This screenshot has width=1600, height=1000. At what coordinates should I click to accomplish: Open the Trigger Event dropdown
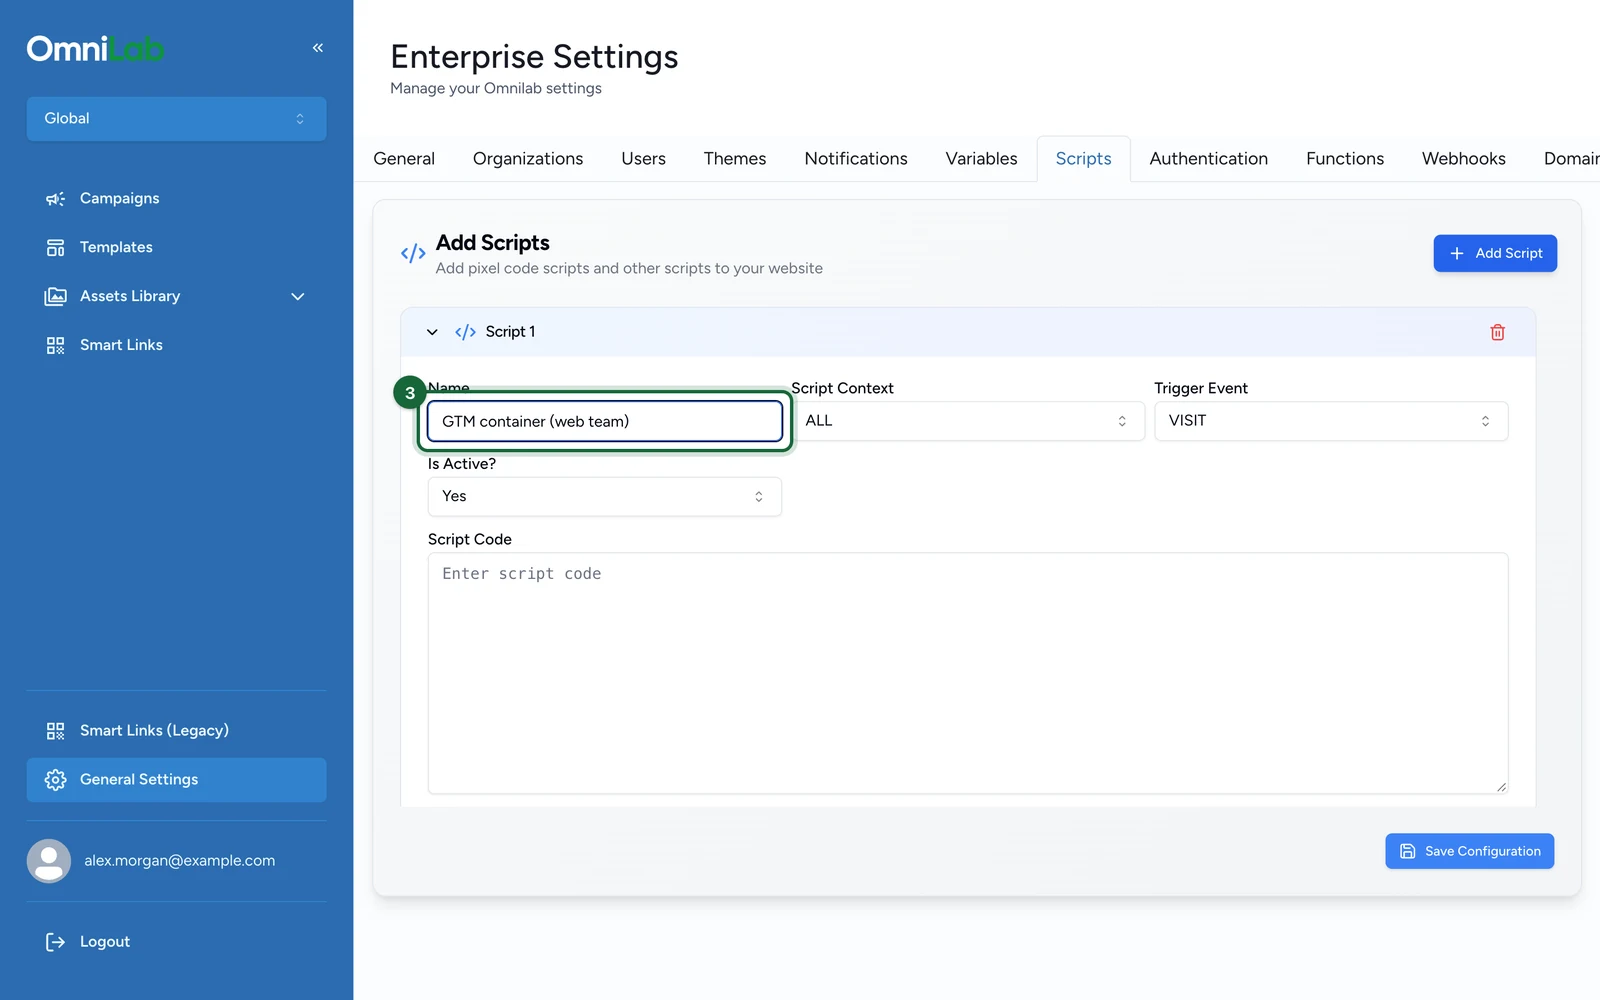[x=1331, y=421]
